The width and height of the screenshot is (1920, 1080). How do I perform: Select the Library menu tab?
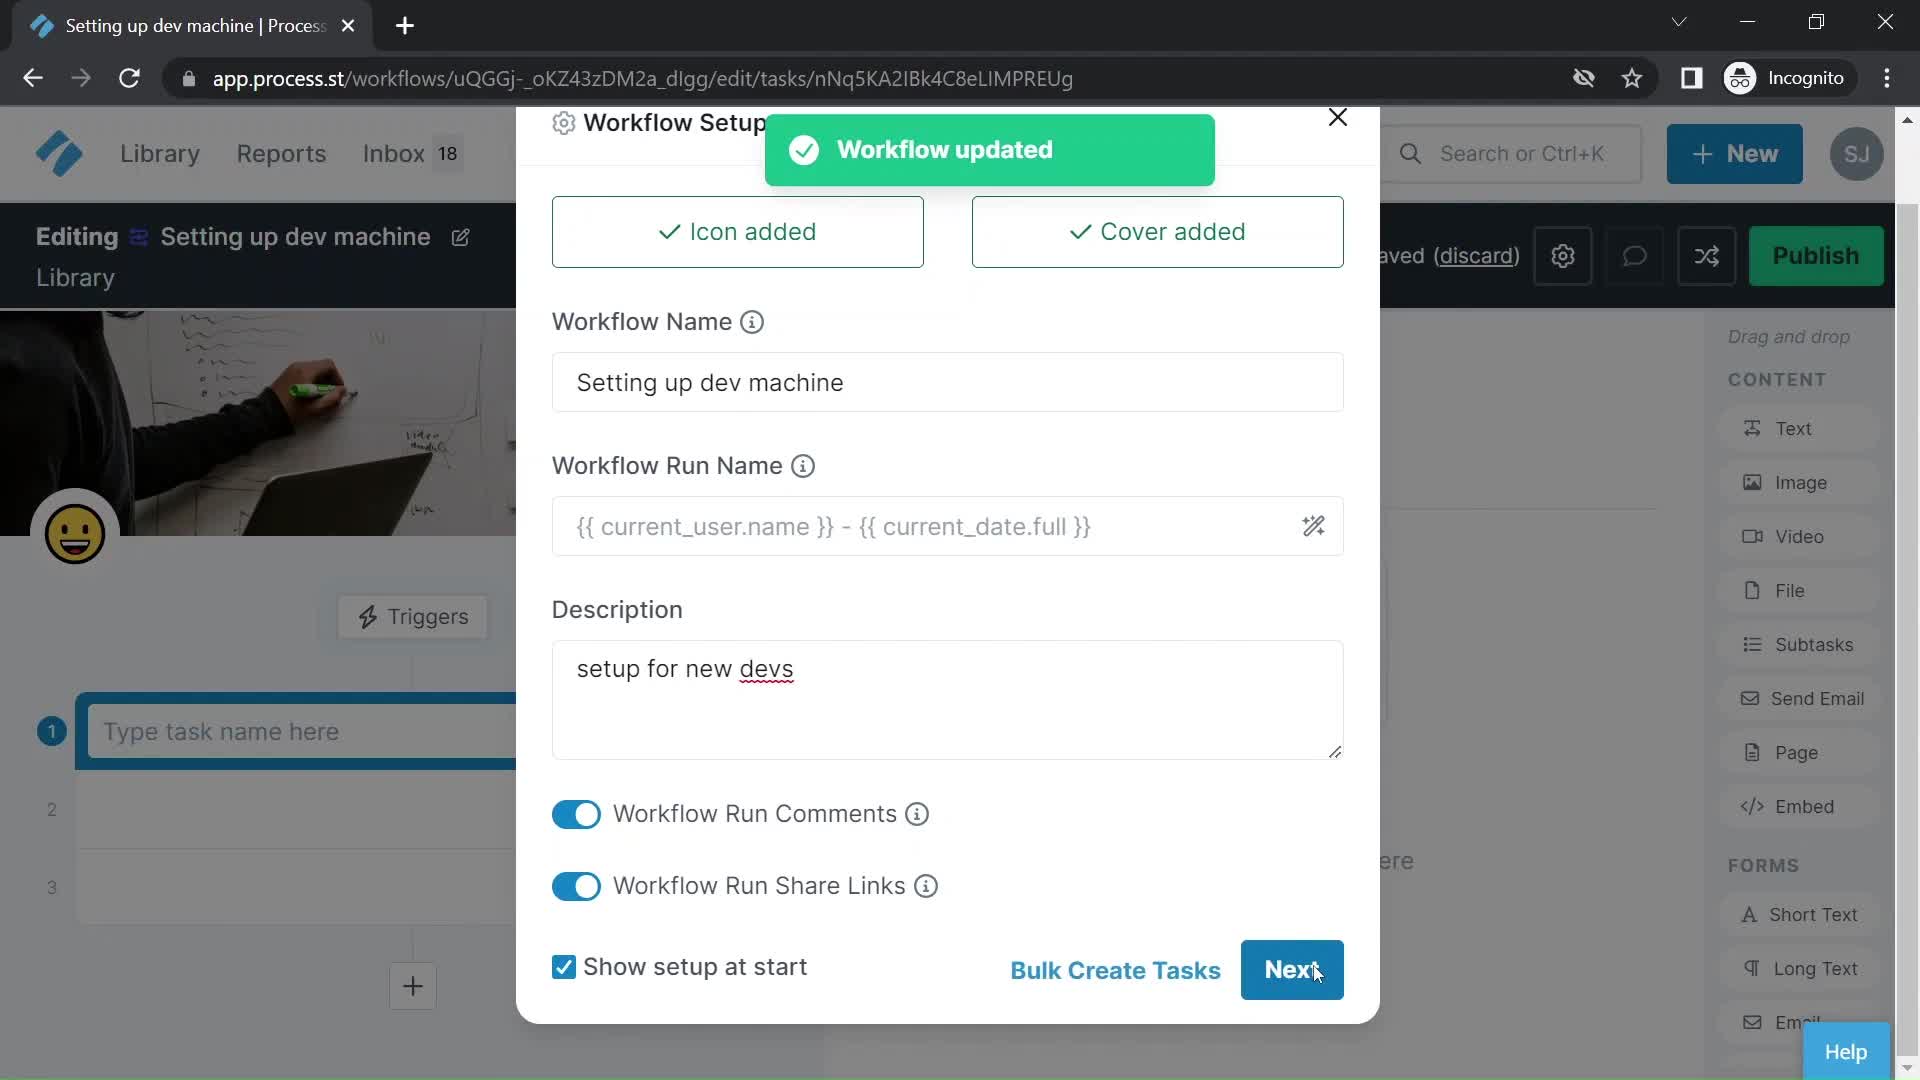(160, 153)
